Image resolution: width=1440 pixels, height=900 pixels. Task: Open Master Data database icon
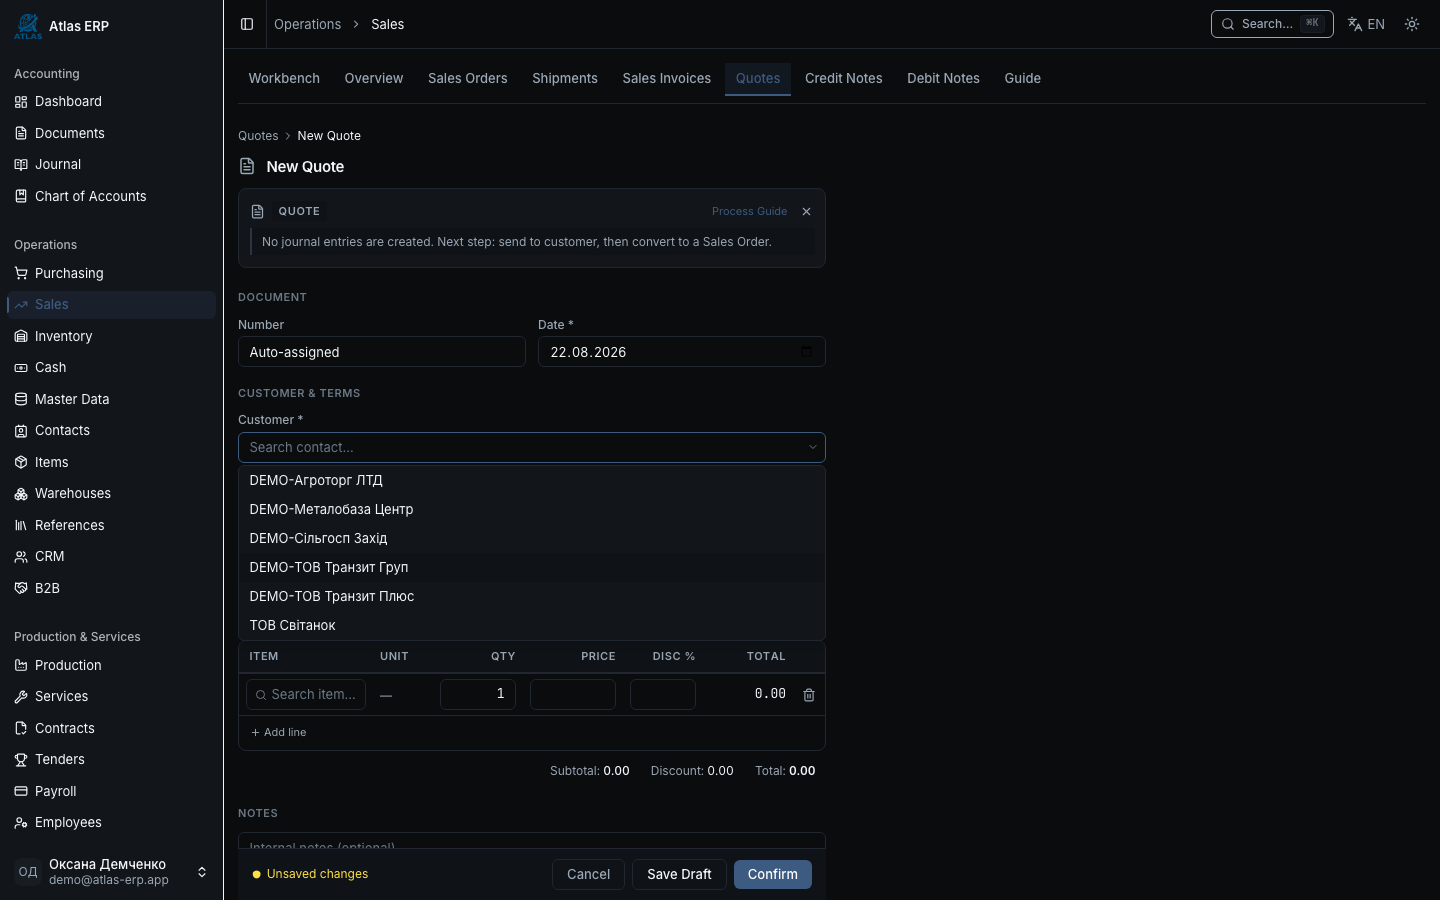pyautogui.click(x=21, y=399)
